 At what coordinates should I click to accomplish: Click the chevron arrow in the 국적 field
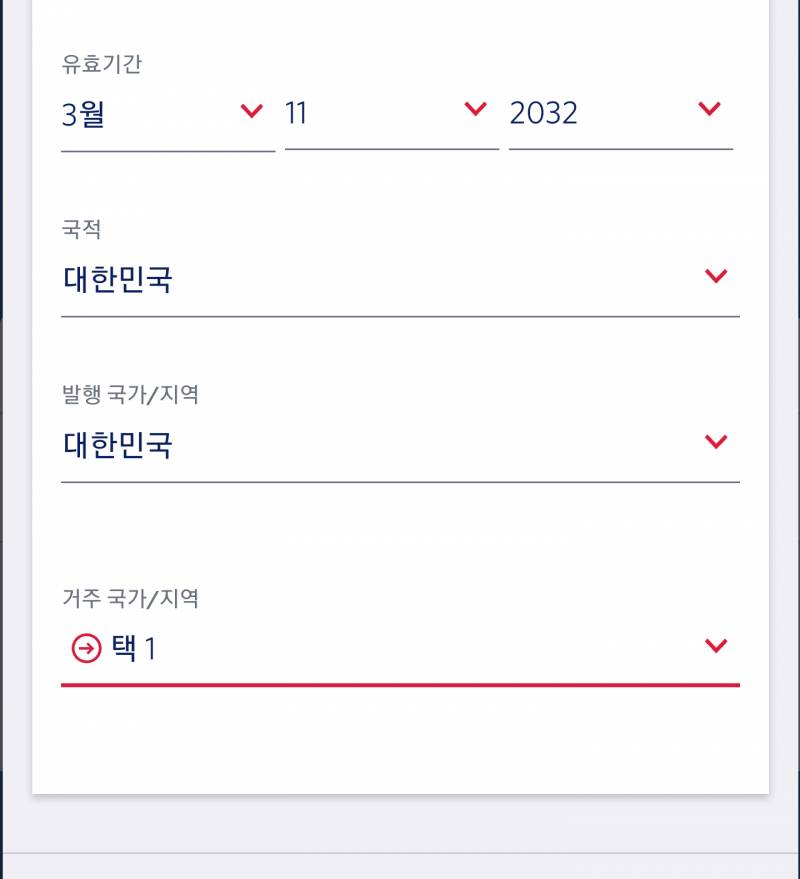(716, 276)
